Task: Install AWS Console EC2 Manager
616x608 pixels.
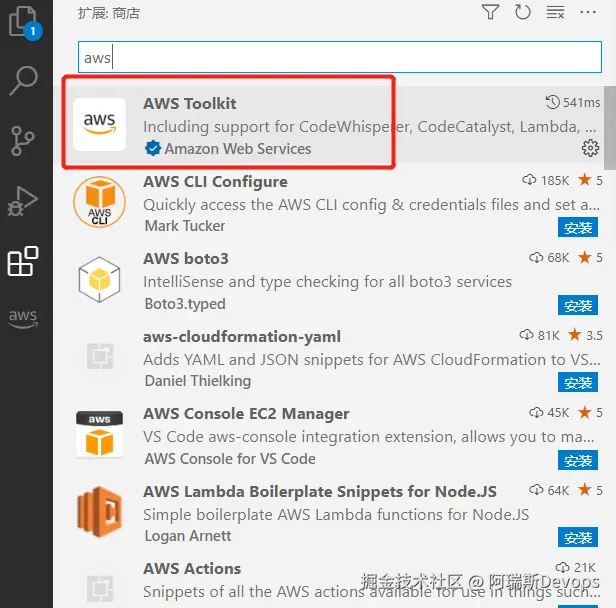Action: [x=578, y=460]
